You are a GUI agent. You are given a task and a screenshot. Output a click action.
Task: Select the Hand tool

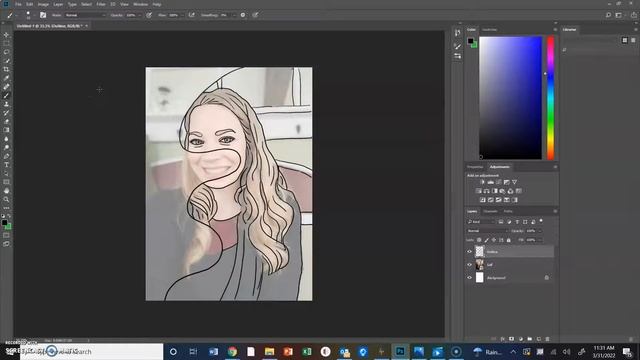pyautogui.click(x=6, y=191)
